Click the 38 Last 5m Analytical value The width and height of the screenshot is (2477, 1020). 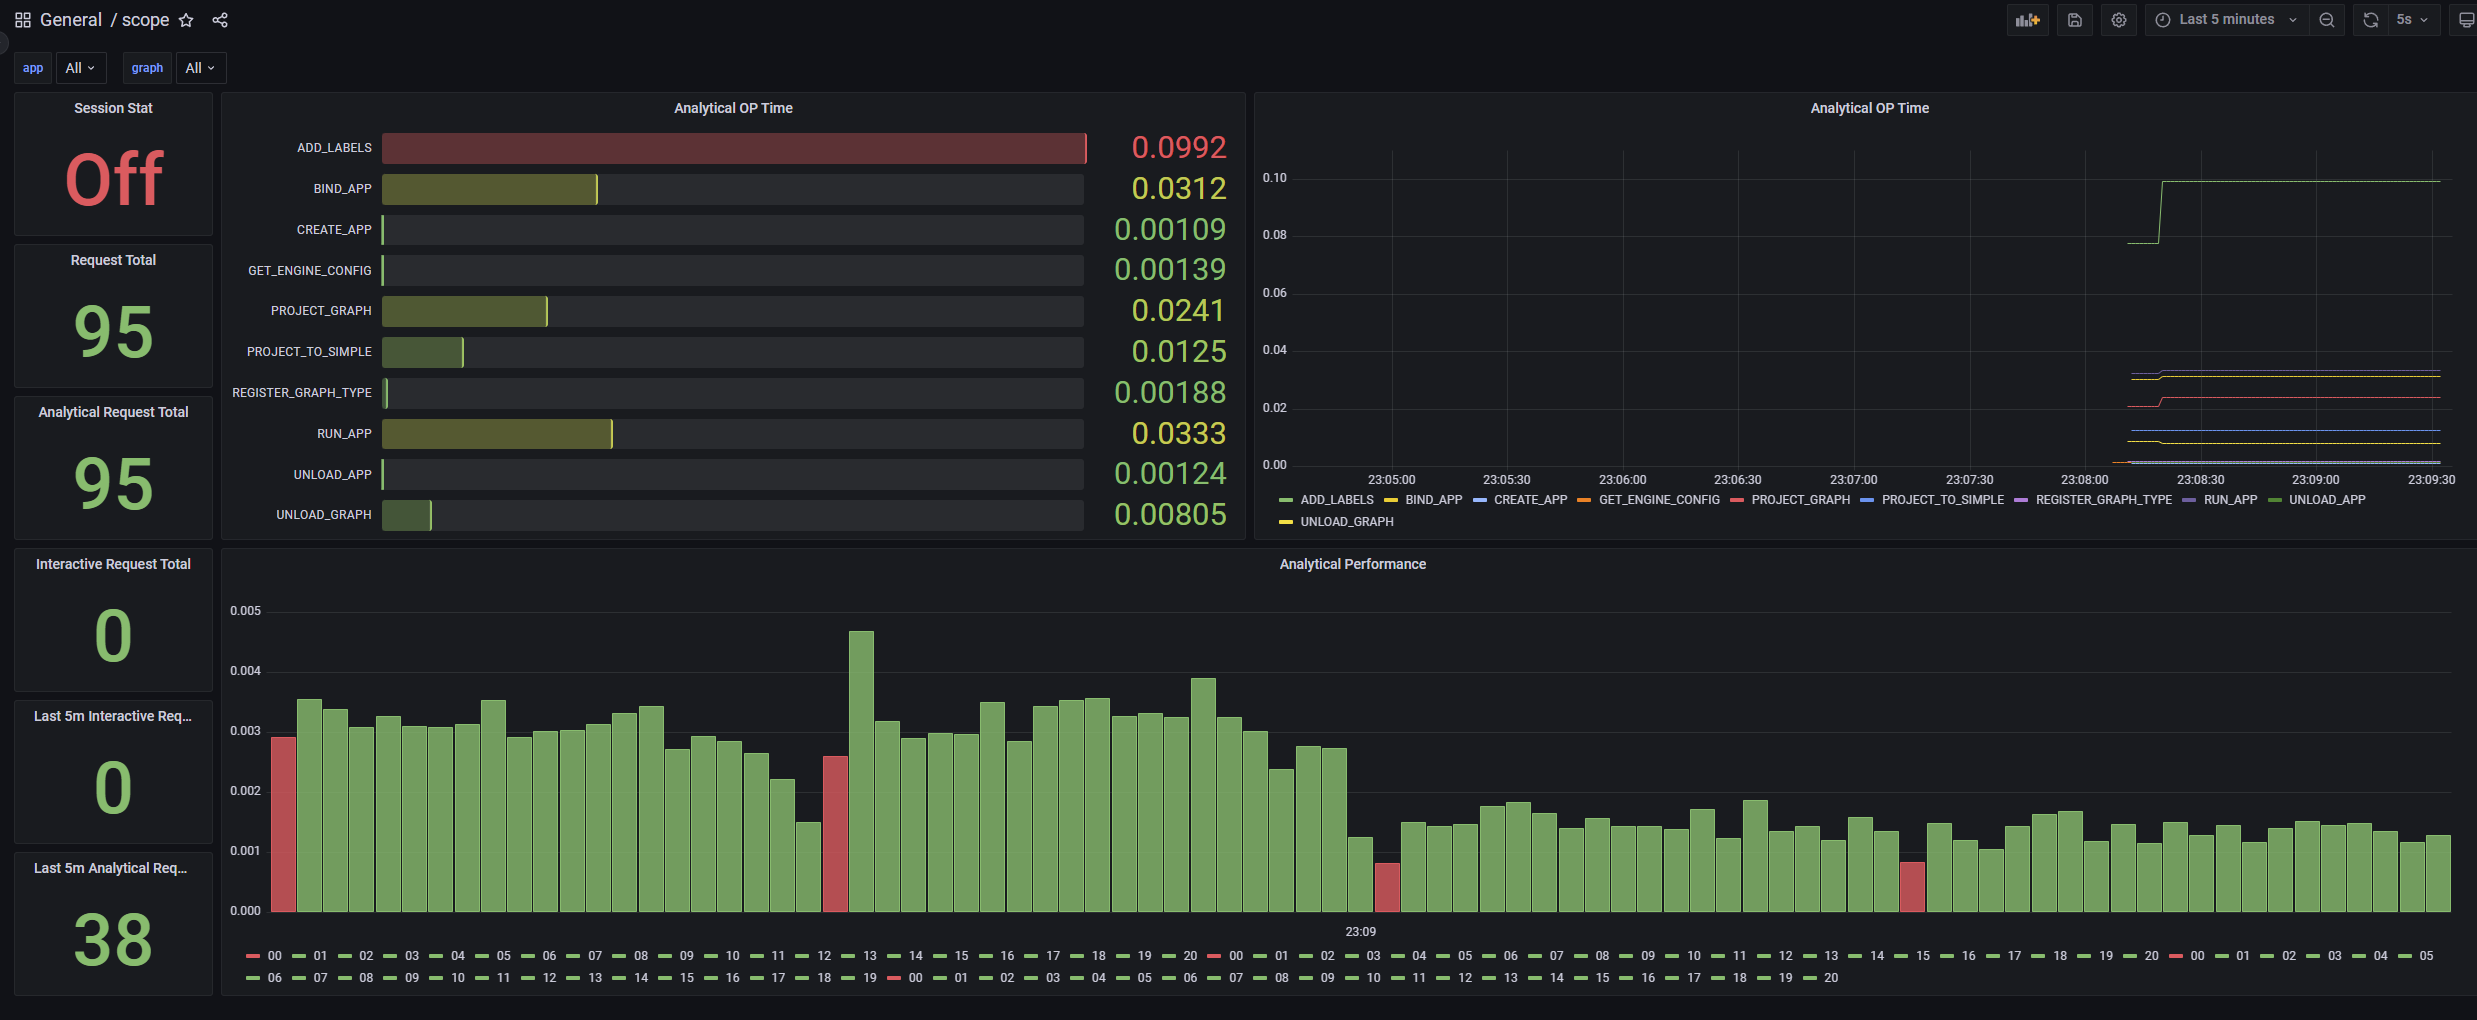pyautogui.click(x=113, y=940)
